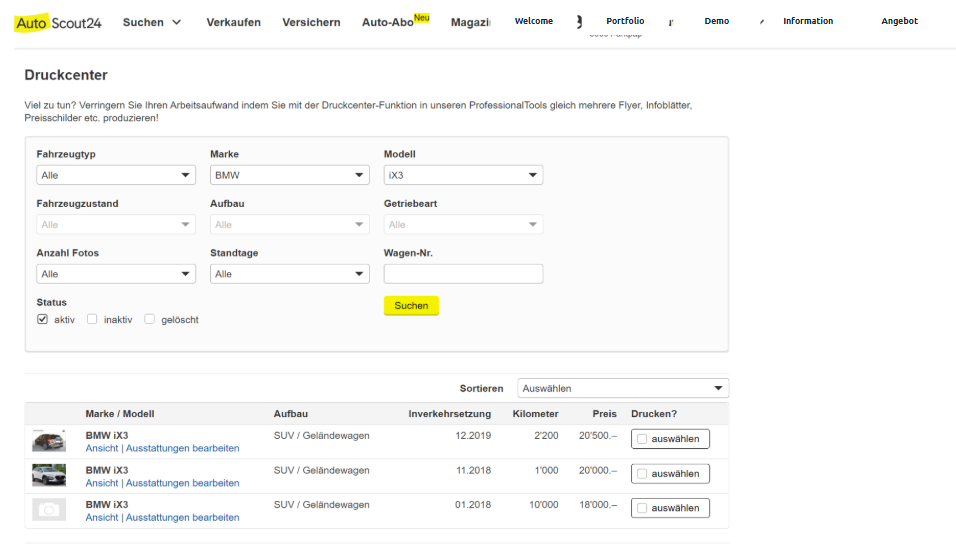Expand the Fahrzeugzustand dropdown

116,224
